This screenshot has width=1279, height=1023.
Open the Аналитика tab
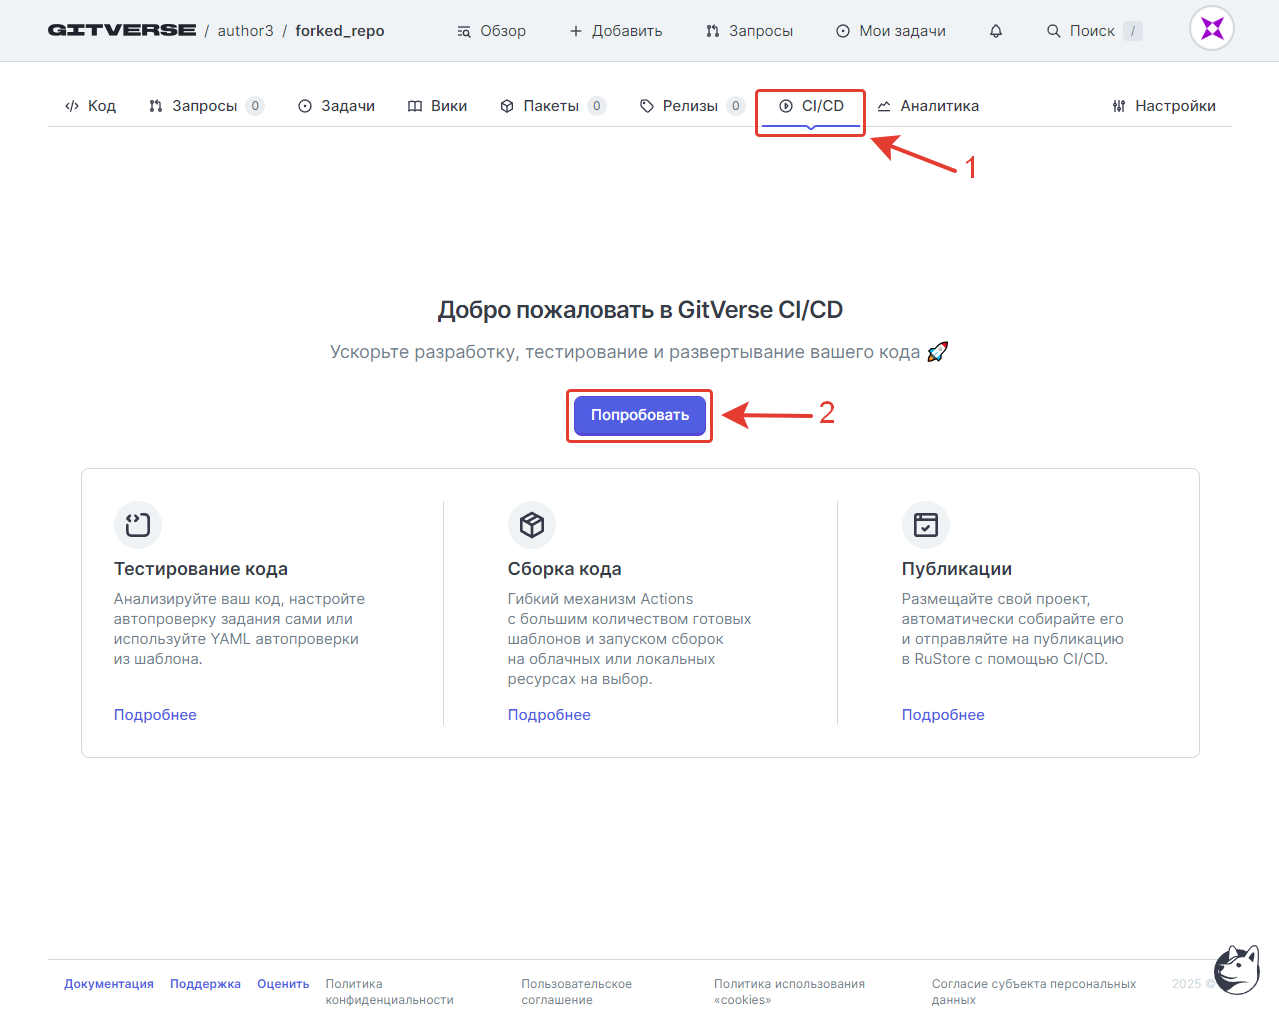coord(928,106)
